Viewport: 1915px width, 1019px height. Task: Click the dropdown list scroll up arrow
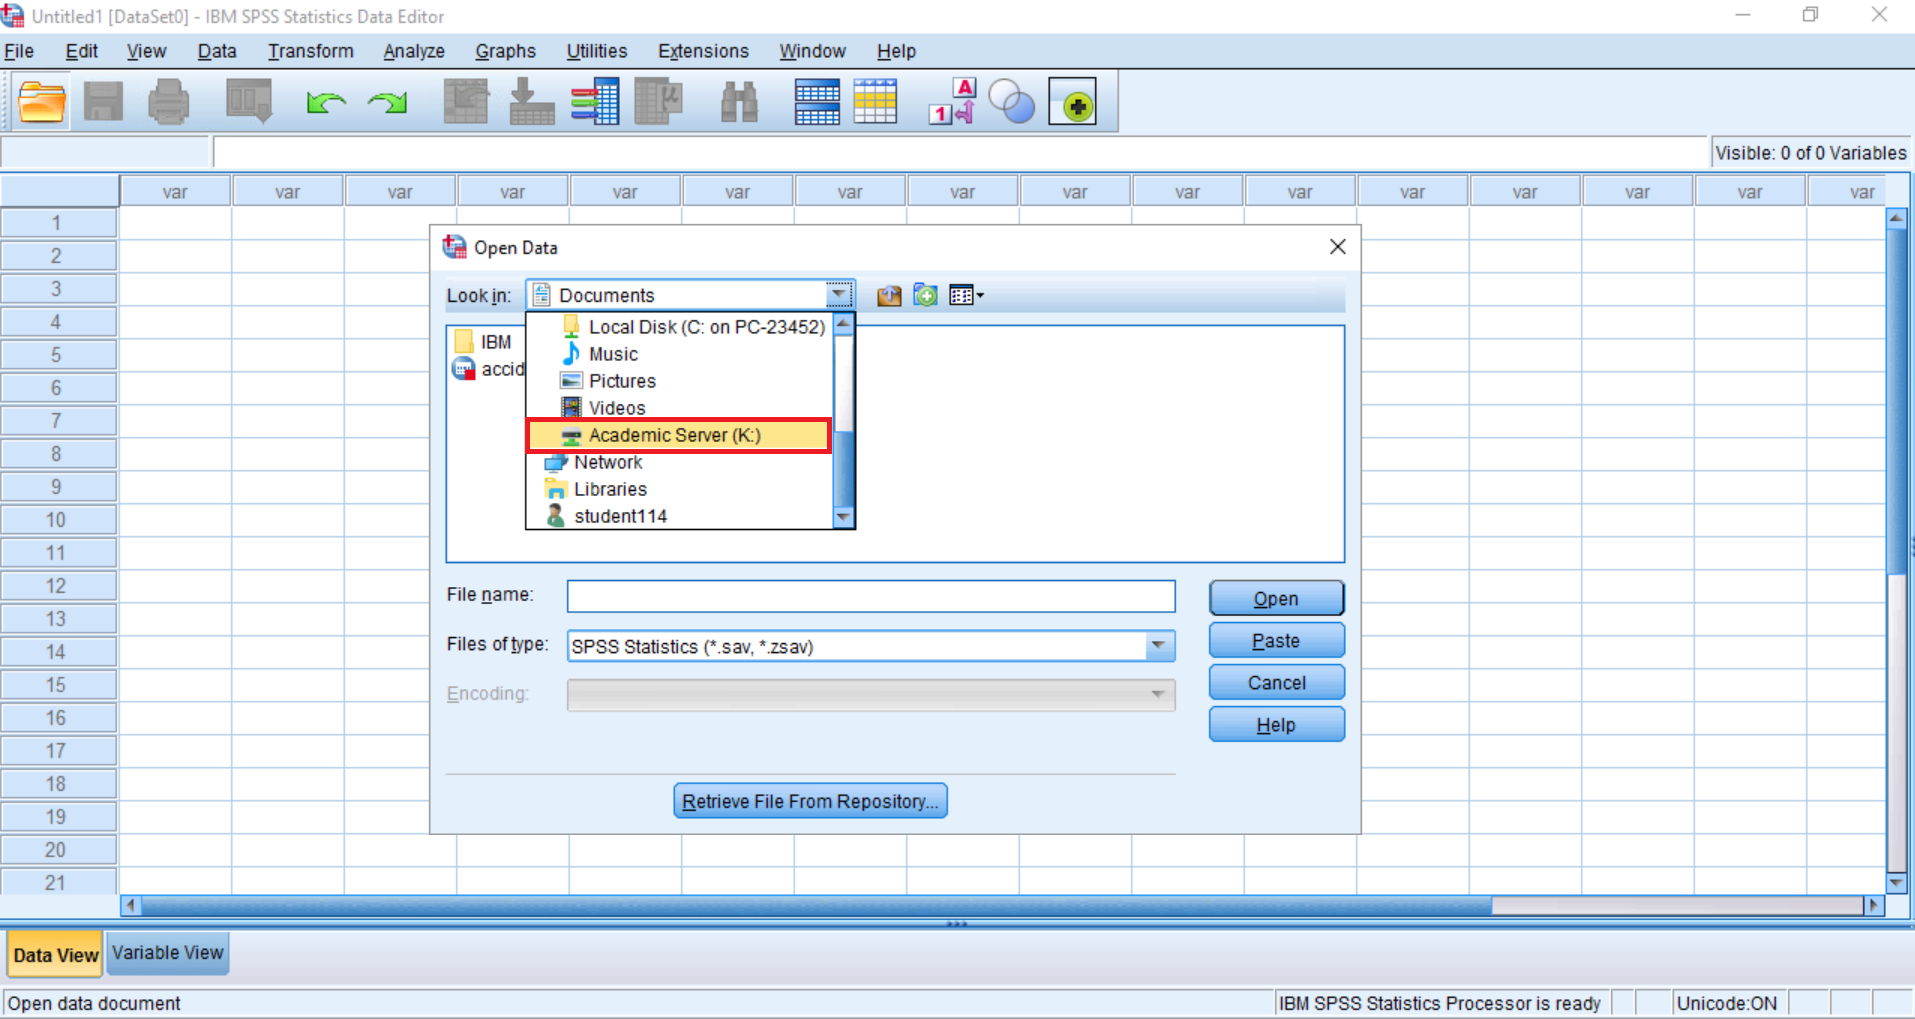point(843,324)
